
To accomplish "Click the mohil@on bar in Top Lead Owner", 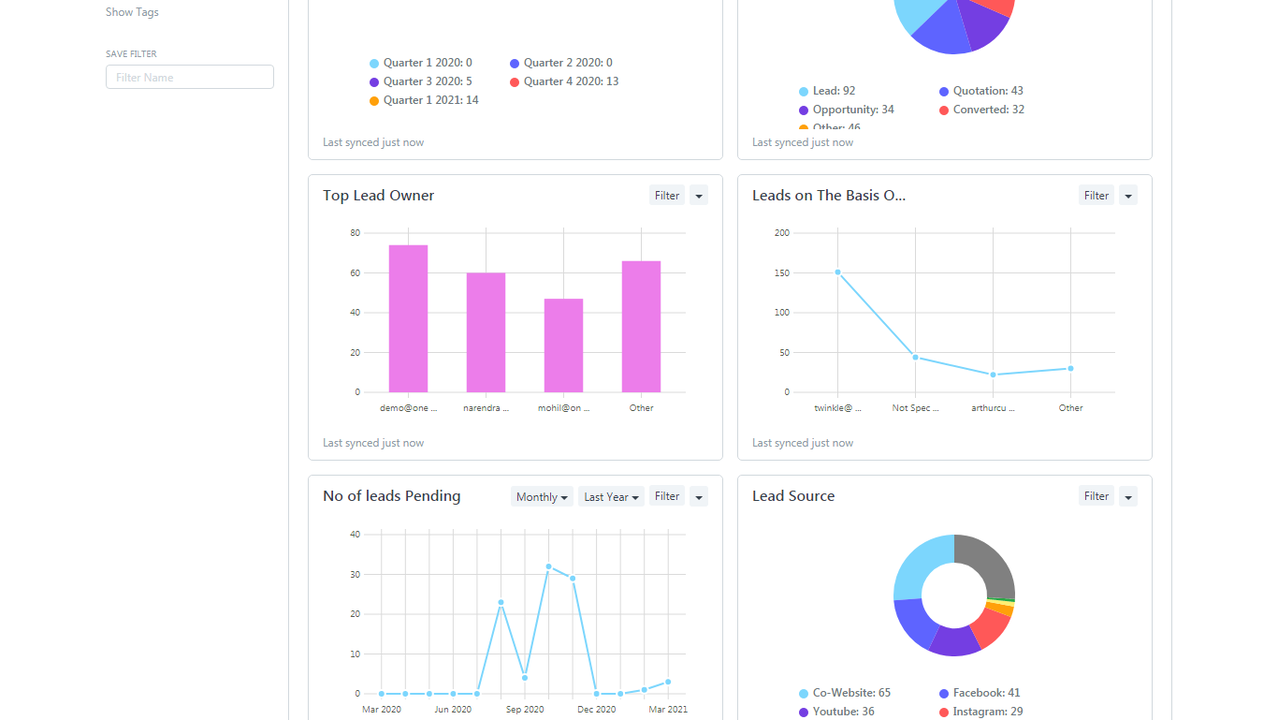I will click(x=563, y=346).
